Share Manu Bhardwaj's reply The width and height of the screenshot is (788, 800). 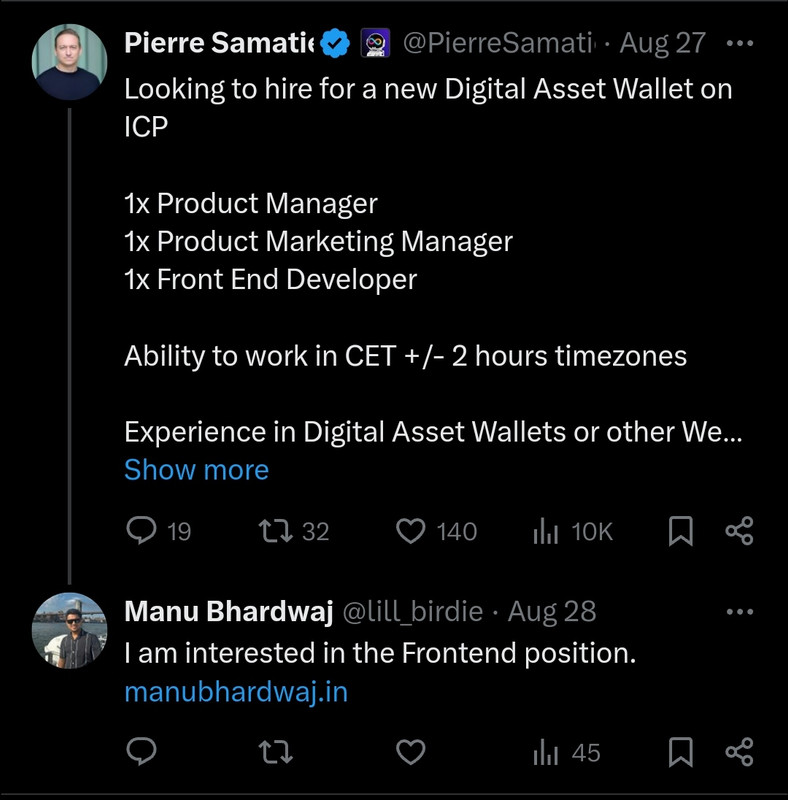(739, 751)
